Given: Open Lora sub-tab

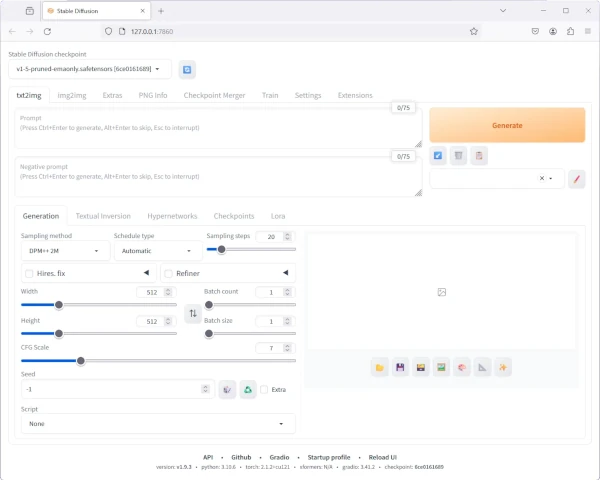Looking at the screenshot, I should tap(278, 216).
